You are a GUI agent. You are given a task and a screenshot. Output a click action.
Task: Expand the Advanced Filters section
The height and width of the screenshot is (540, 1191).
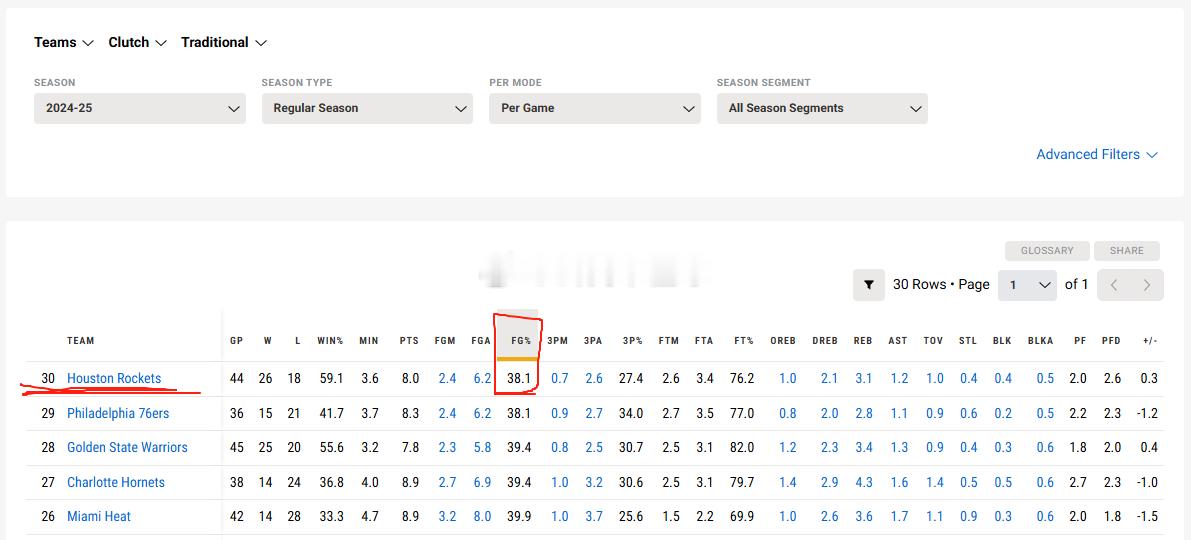1097,154
